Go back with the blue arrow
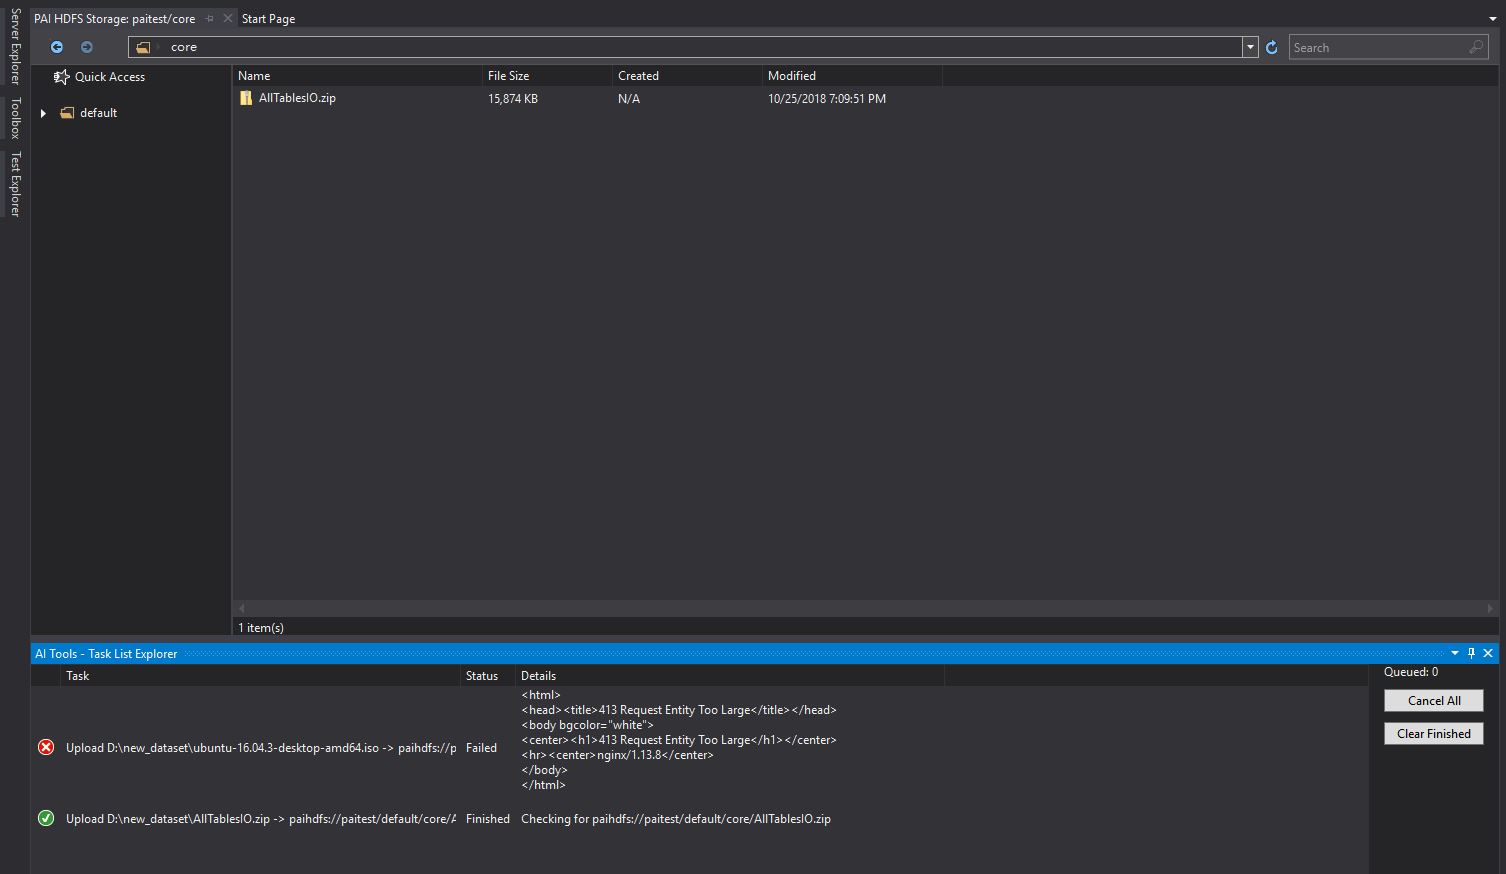 57,47
